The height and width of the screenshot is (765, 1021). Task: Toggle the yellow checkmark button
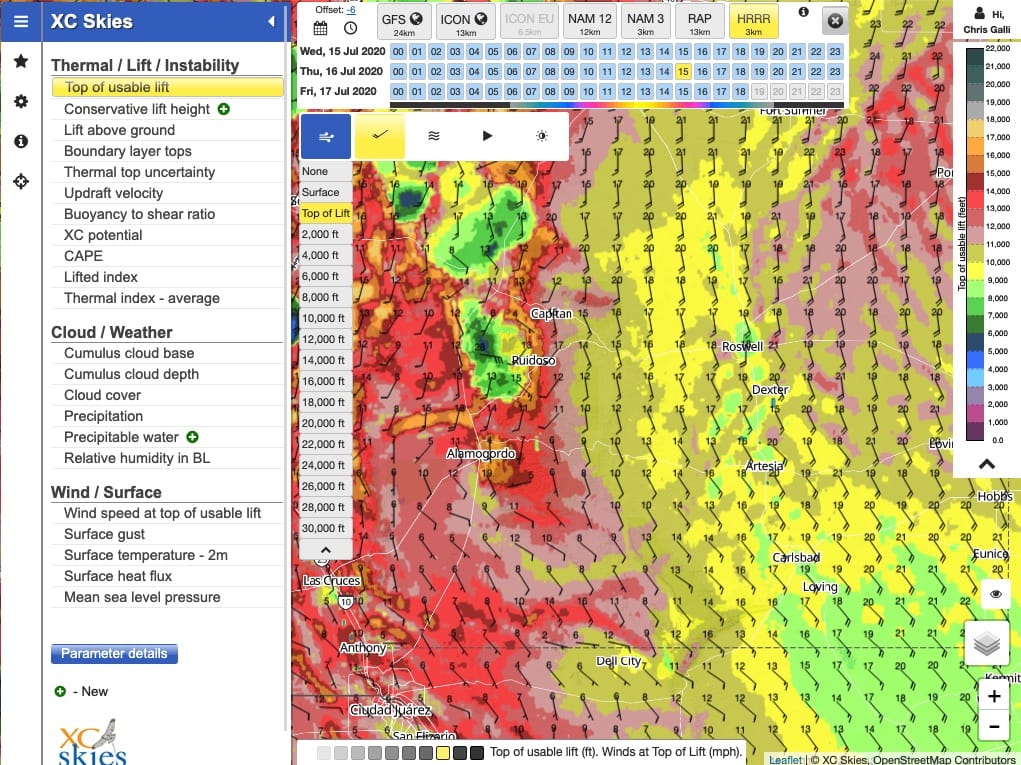[x=380, y=136]
